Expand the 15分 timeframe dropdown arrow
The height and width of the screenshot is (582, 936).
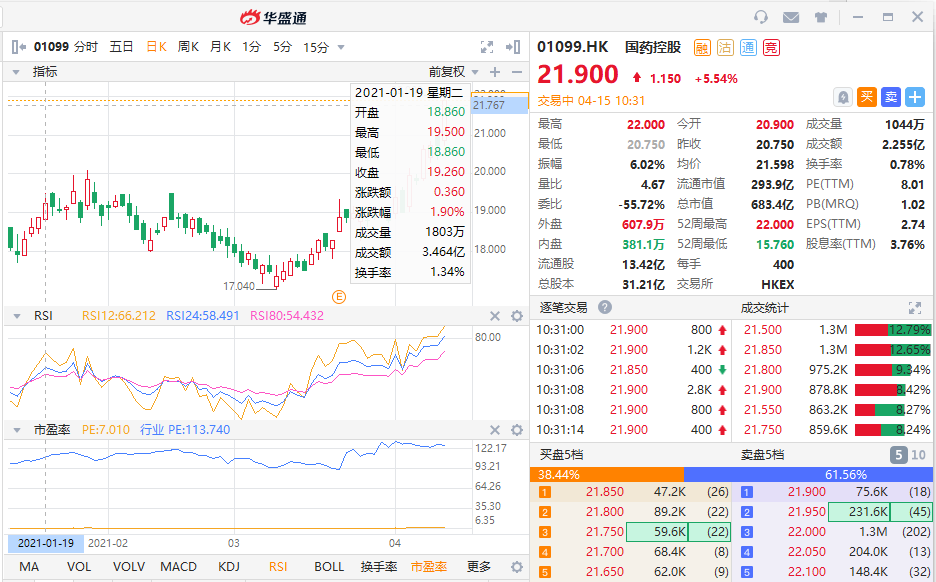[341, 47]
